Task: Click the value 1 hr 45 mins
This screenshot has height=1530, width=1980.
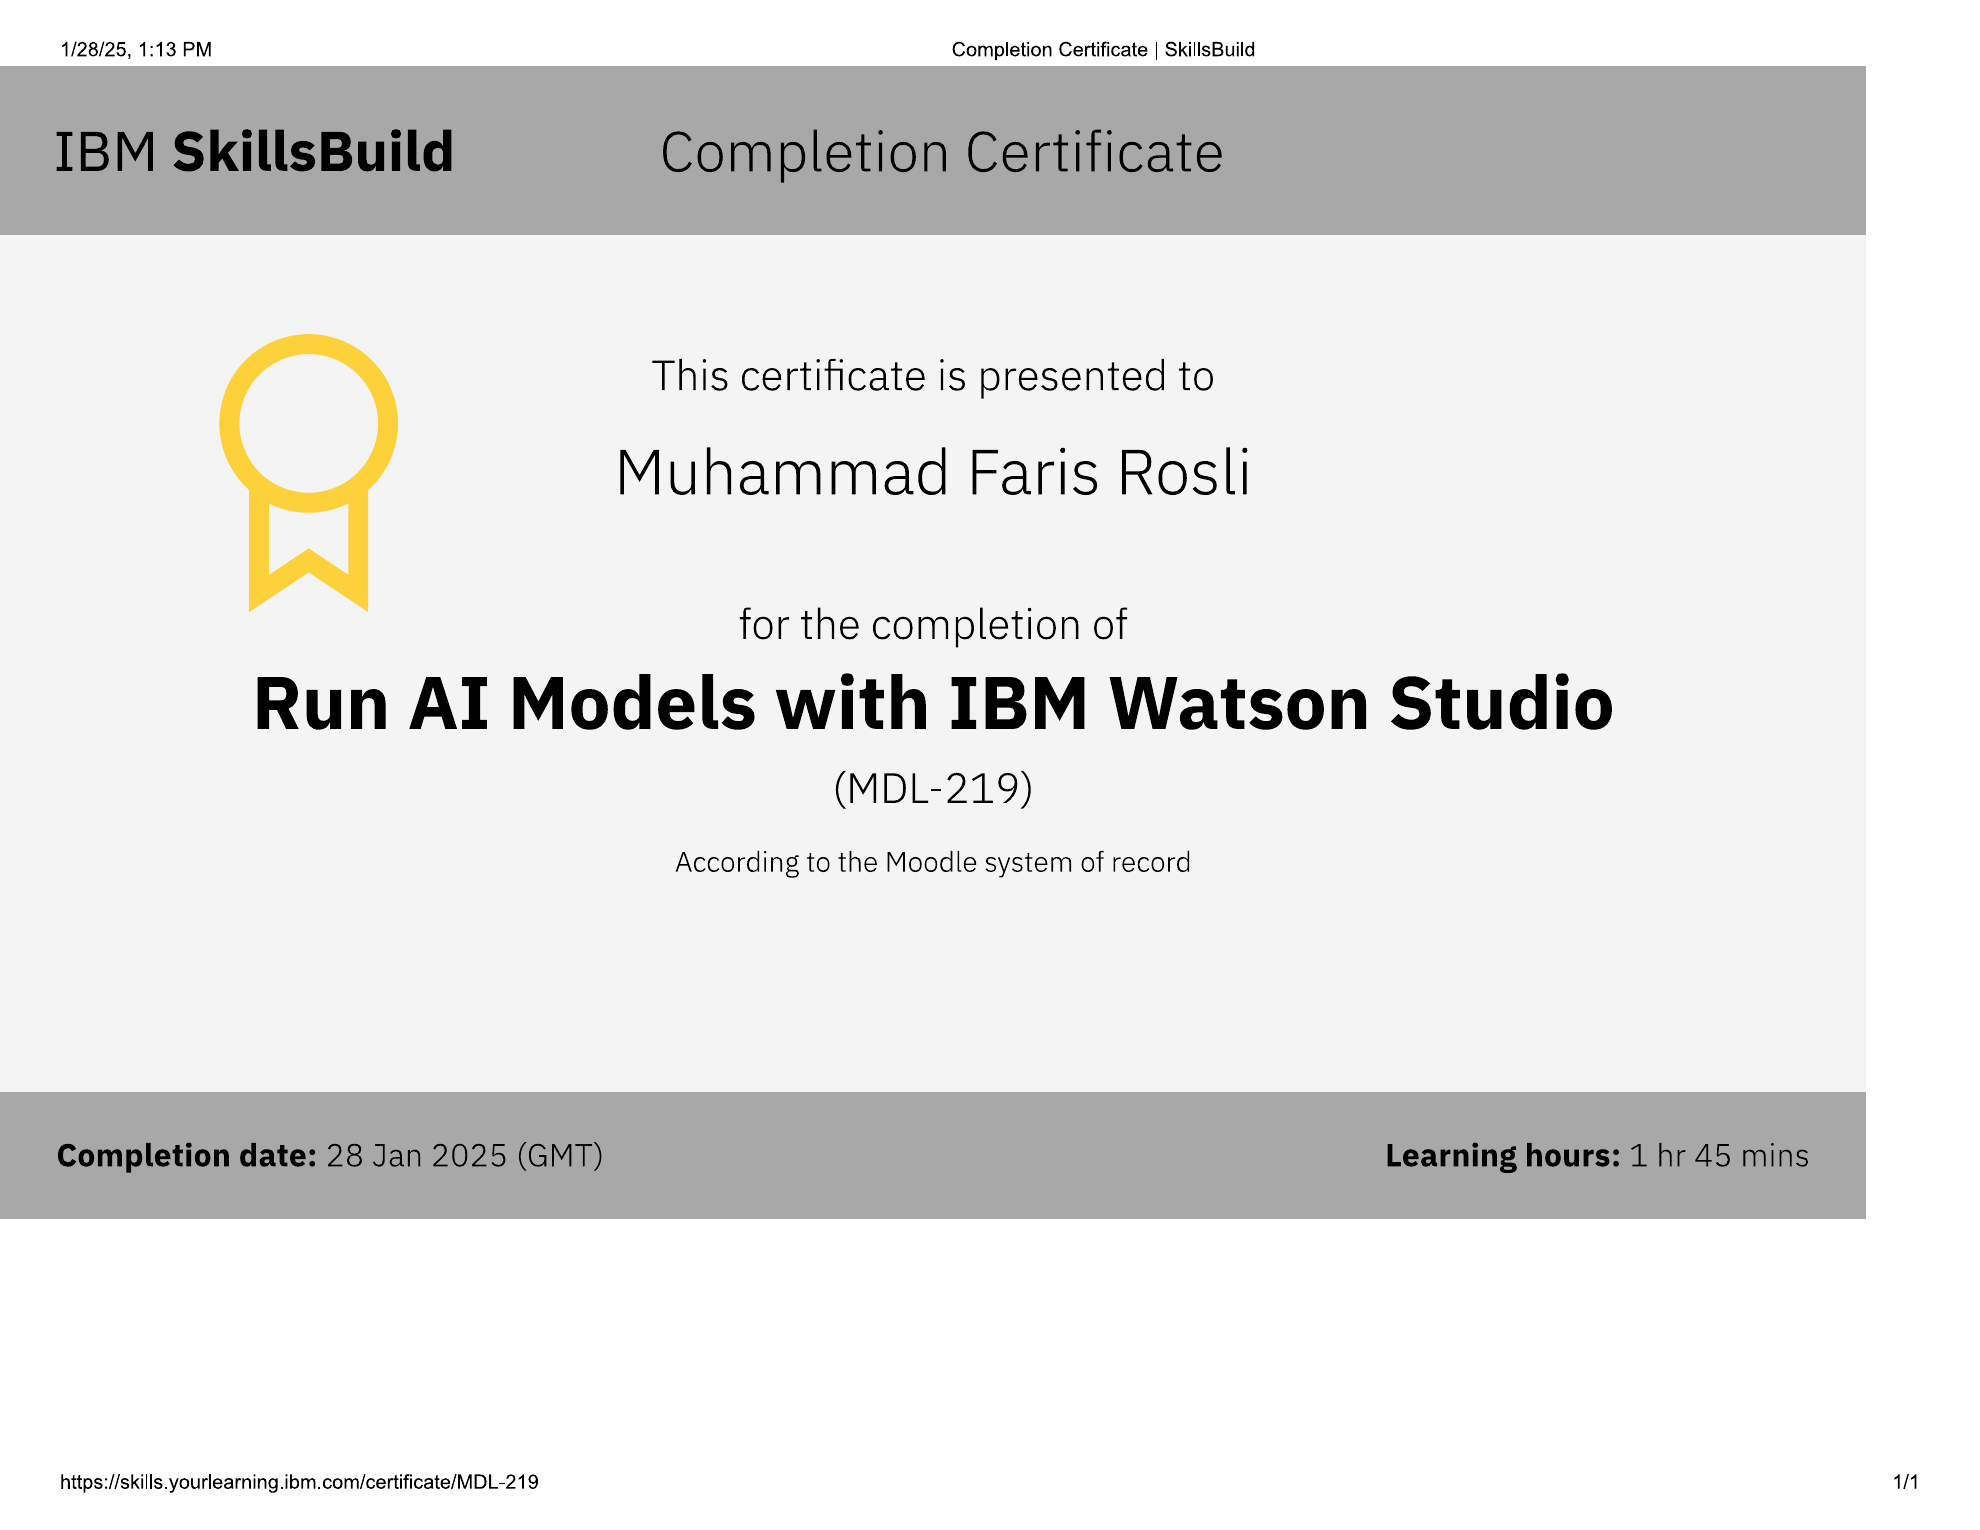Action: [x=1719, y=1156]
